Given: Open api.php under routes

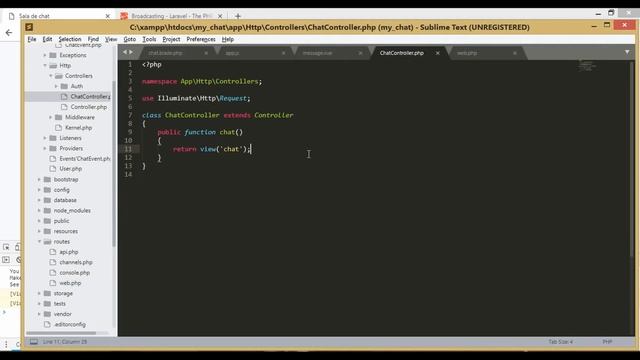Looking at the screenshot, I should (x=69, y=252).
